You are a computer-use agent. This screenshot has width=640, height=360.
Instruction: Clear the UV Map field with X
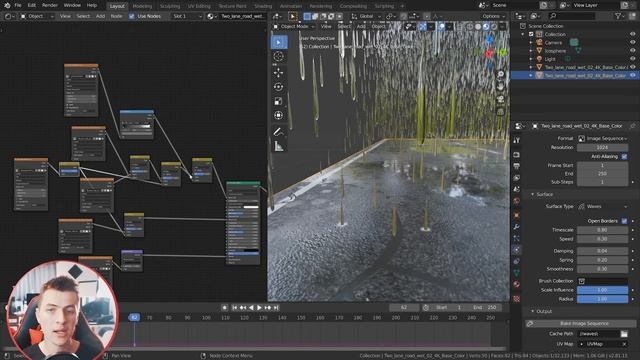624,344
